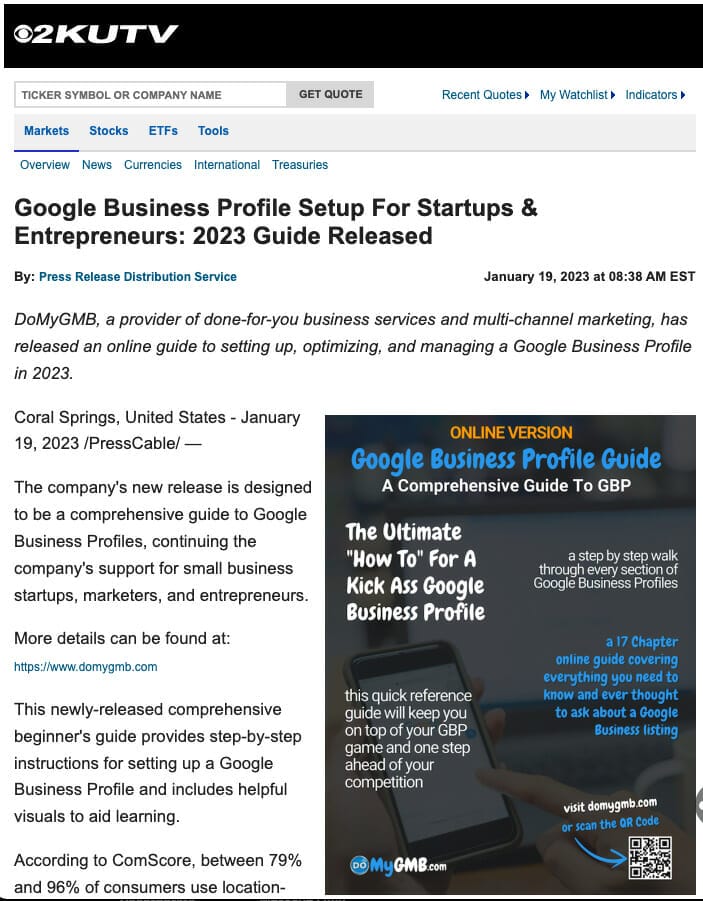Open the Currencies link
The height and width of the screenshot is (901, 703).
coord(153,165)
